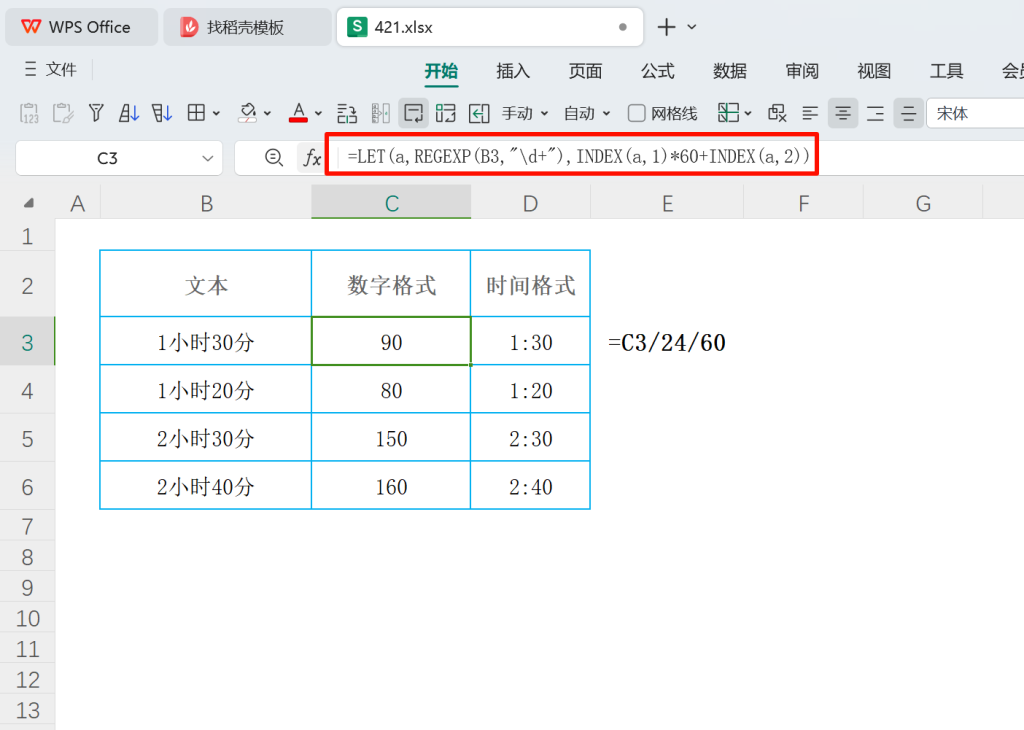
Task: Open the Name Box C3 dropdown arrow
Action: pyautogui.click(x=208, y=159)
